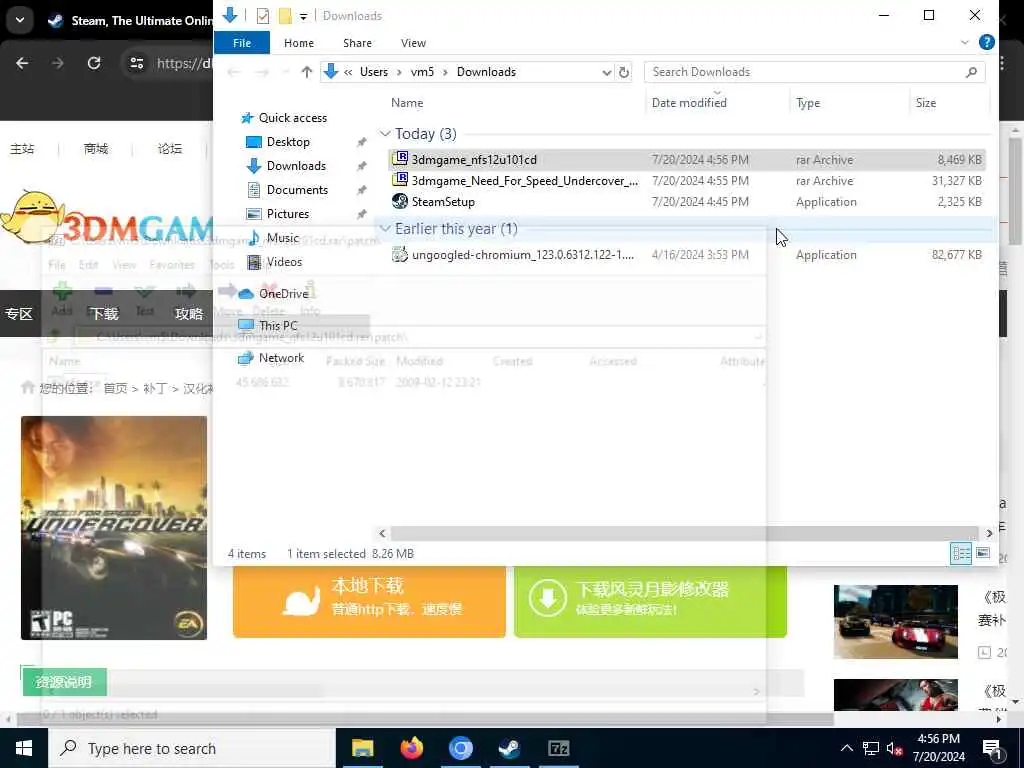Open the address bar history dropdown
The image size is (1024, 768).
click(606, 72)
